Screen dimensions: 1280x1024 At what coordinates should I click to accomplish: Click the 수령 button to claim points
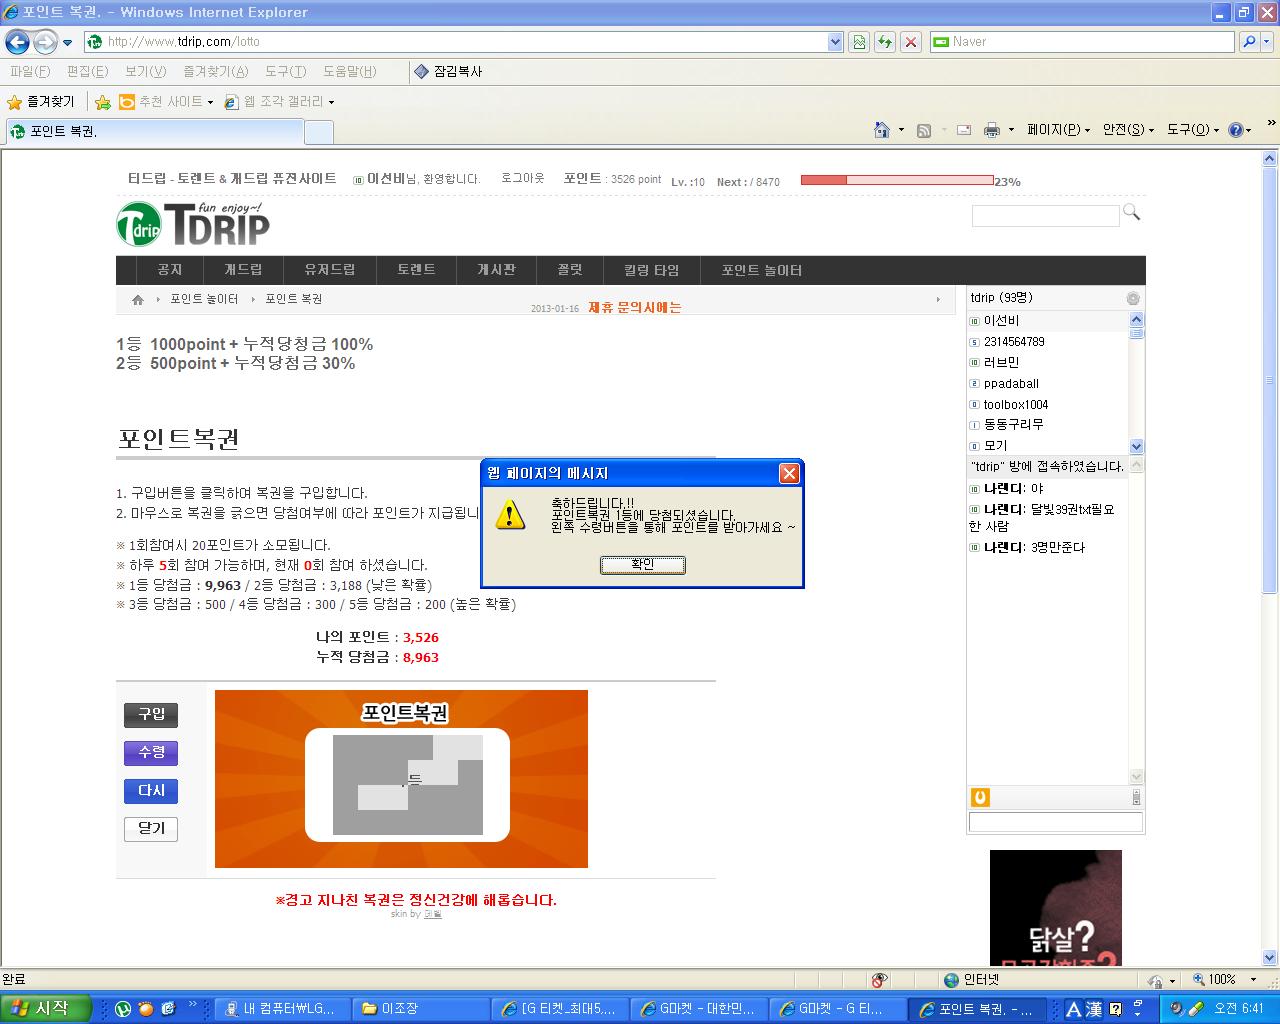pos(151,753)
